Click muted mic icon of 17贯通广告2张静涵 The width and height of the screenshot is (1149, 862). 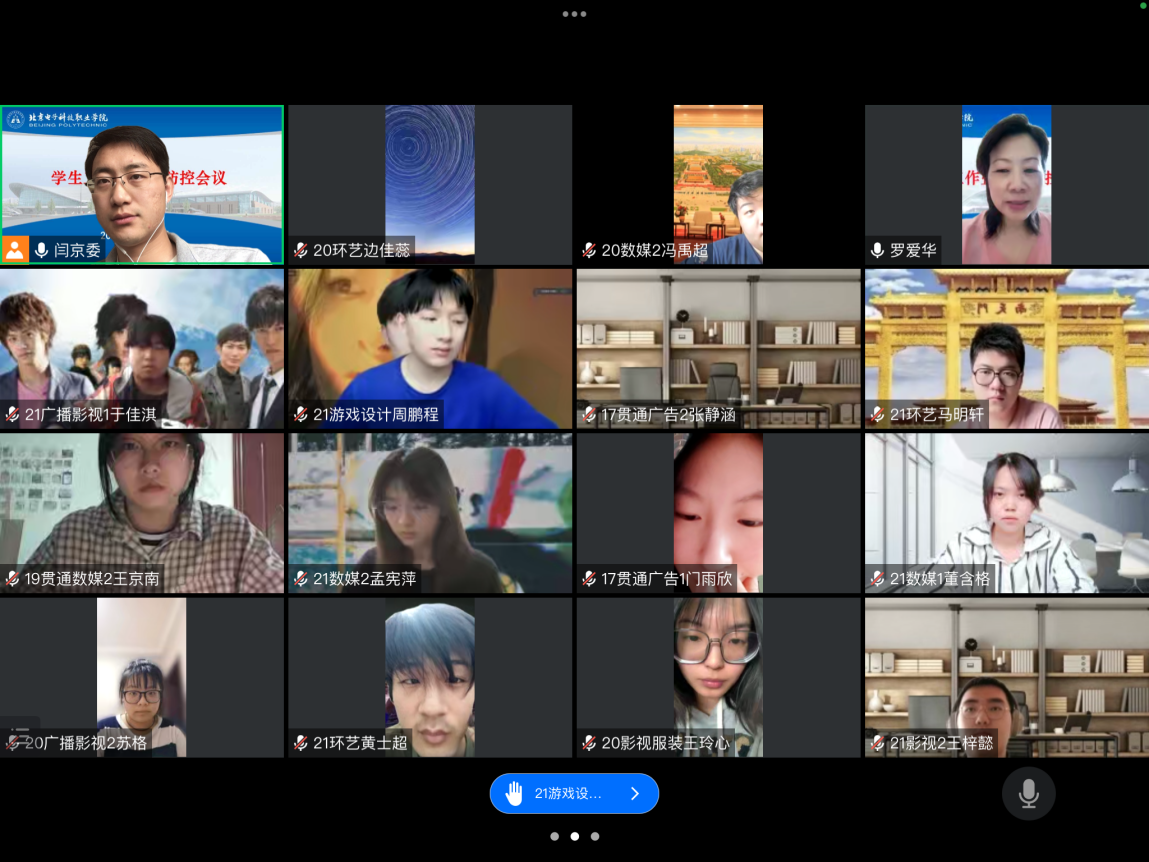[589, 414]
